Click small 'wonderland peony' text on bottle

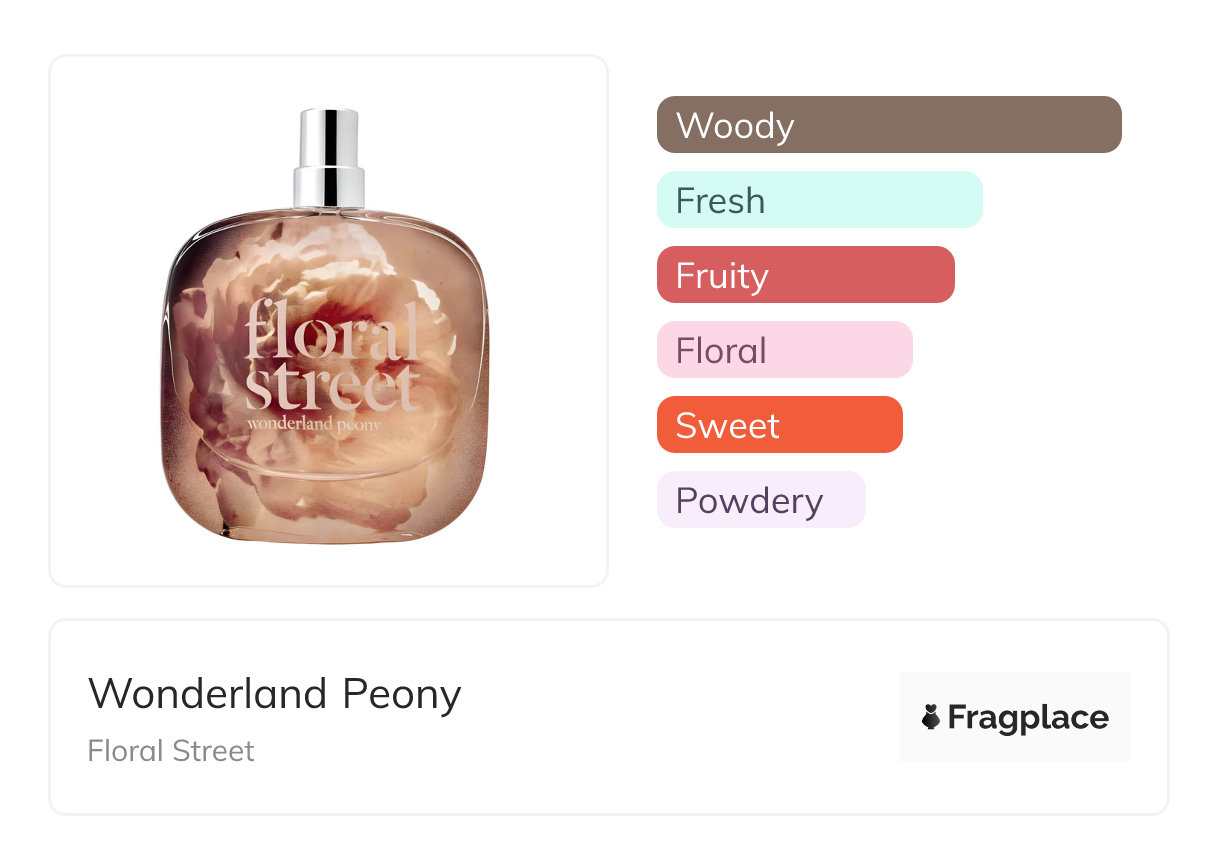coord(317,423)
